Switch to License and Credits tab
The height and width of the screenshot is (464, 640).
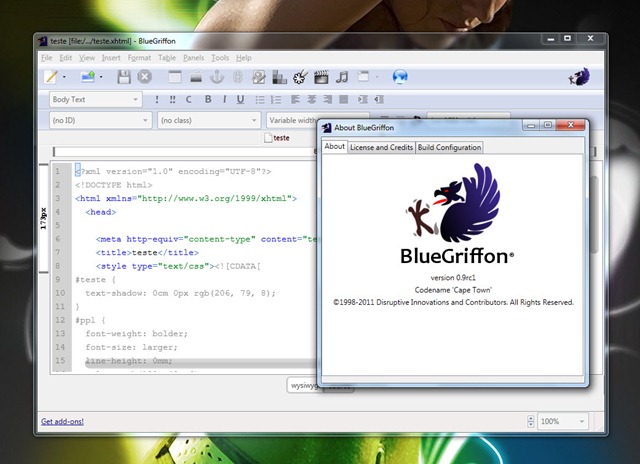point(382,147)
